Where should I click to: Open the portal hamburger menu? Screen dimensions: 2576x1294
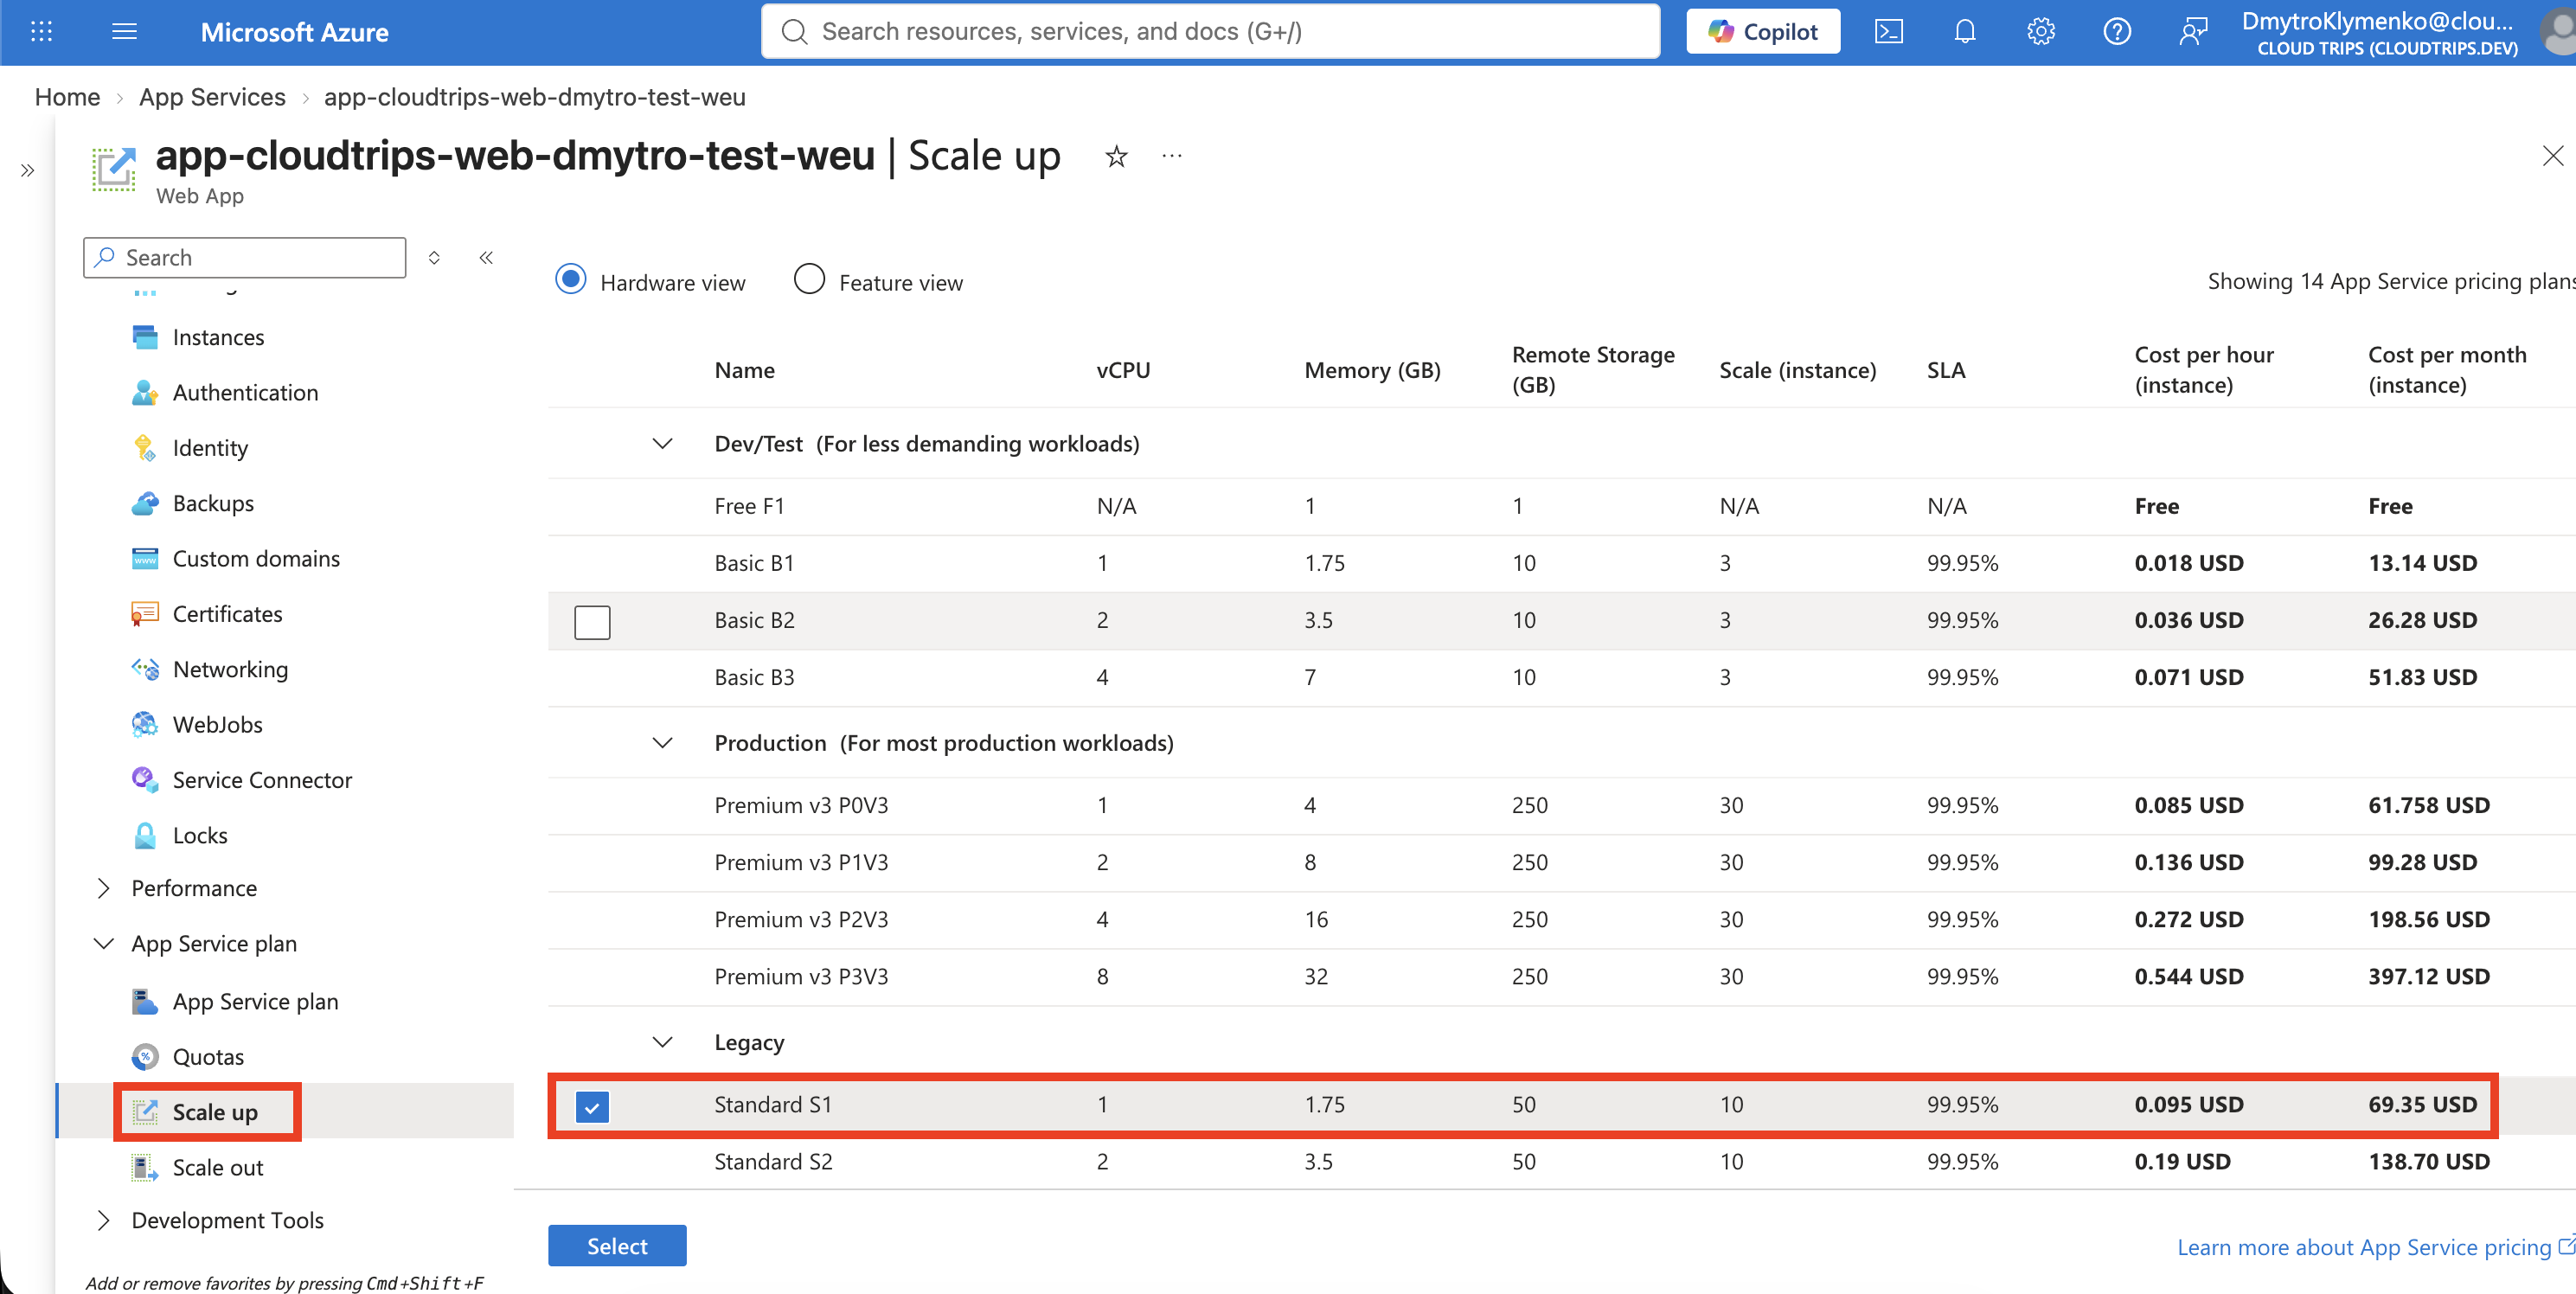click(124, 32)
